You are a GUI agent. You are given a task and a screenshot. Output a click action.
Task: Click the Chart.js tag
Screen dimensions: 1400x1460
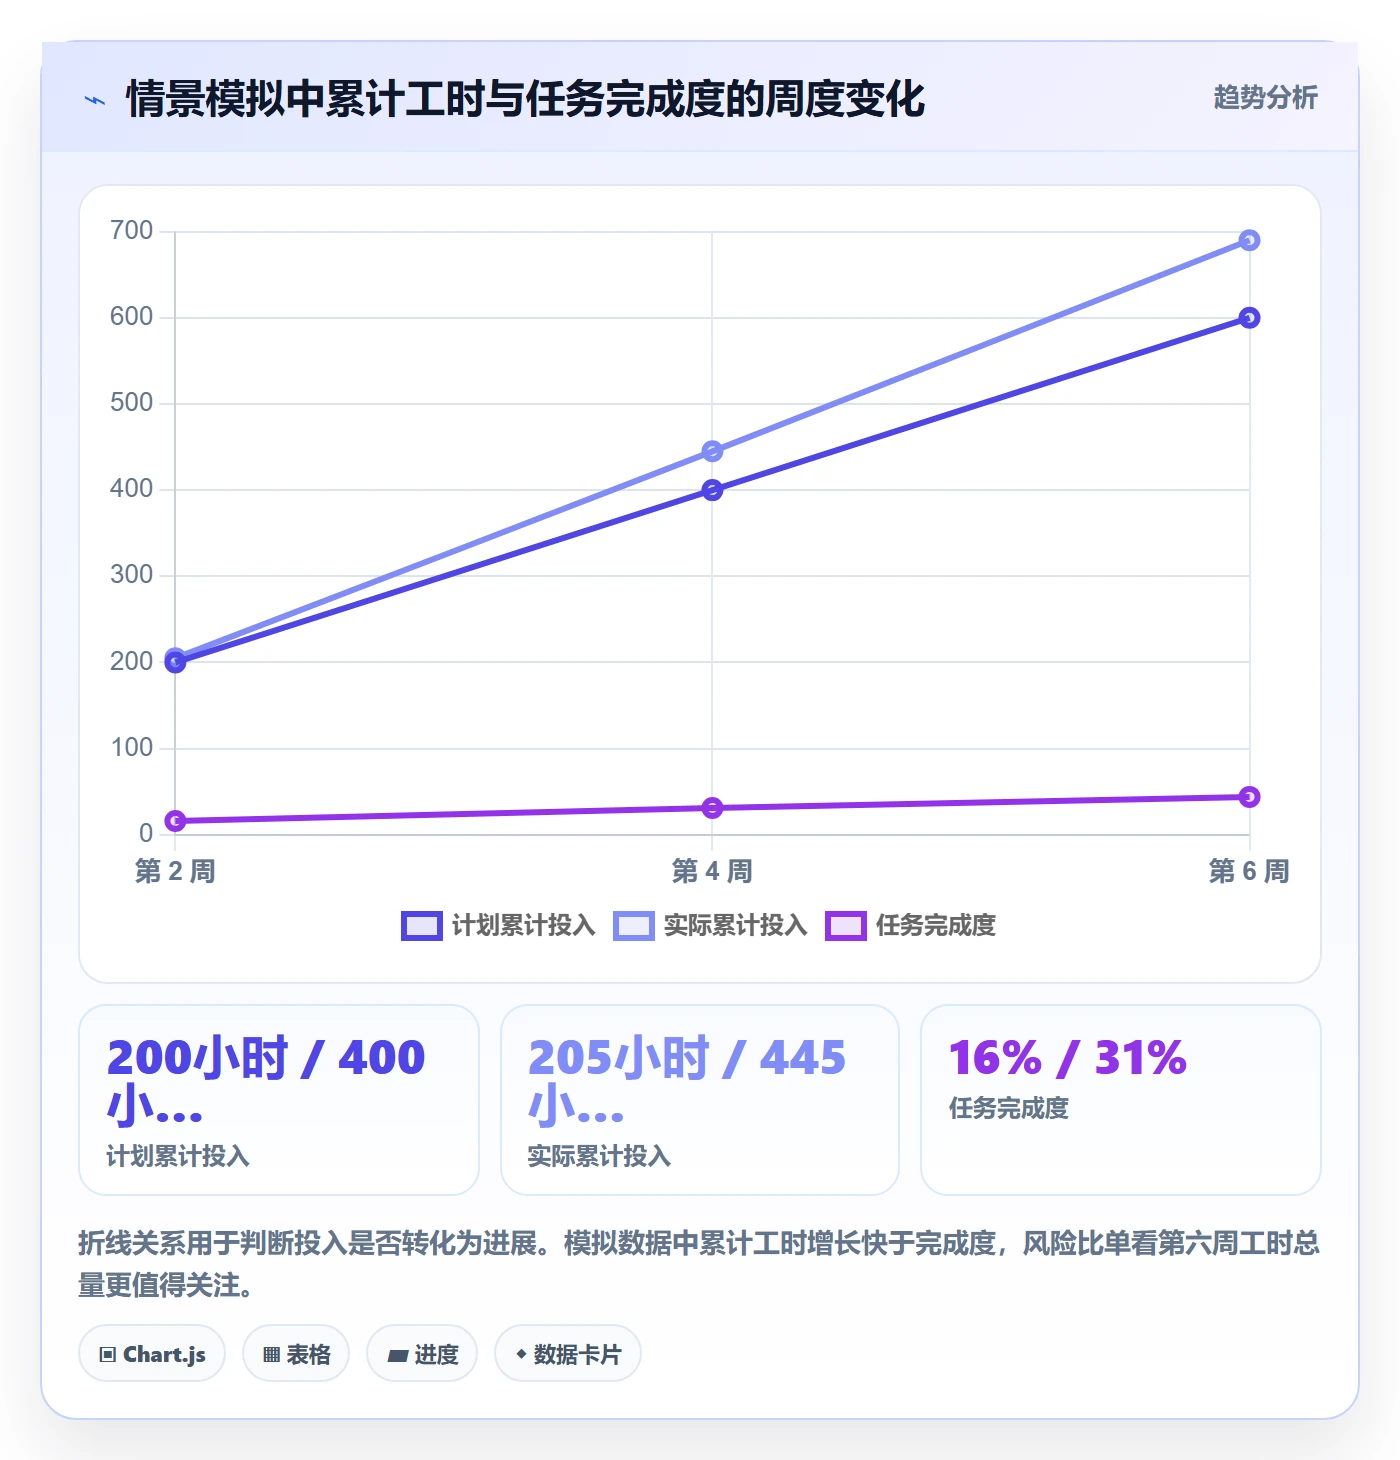[x=152, y=1354]
